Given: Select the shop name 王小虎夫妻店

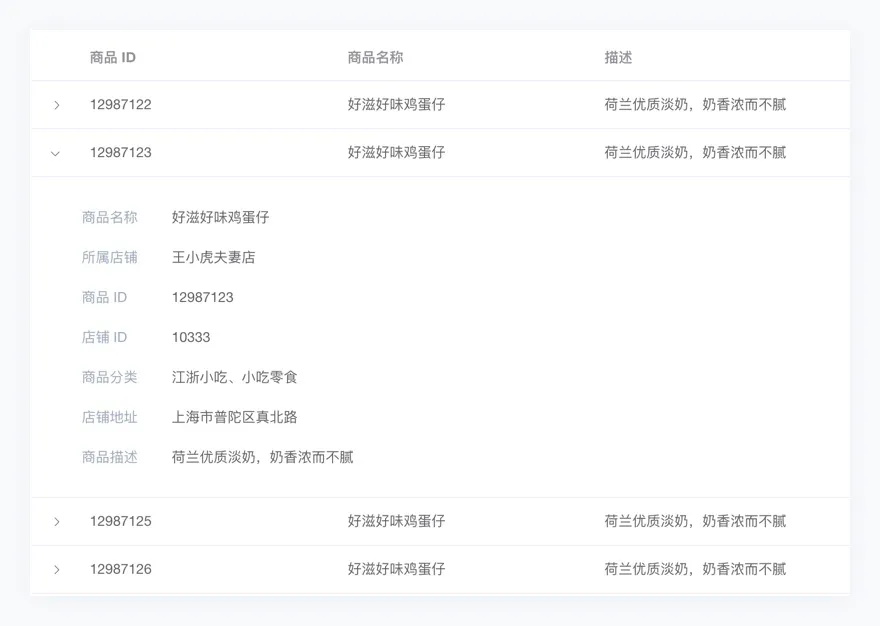Looking at the screenshot, I should coord(214,257).
